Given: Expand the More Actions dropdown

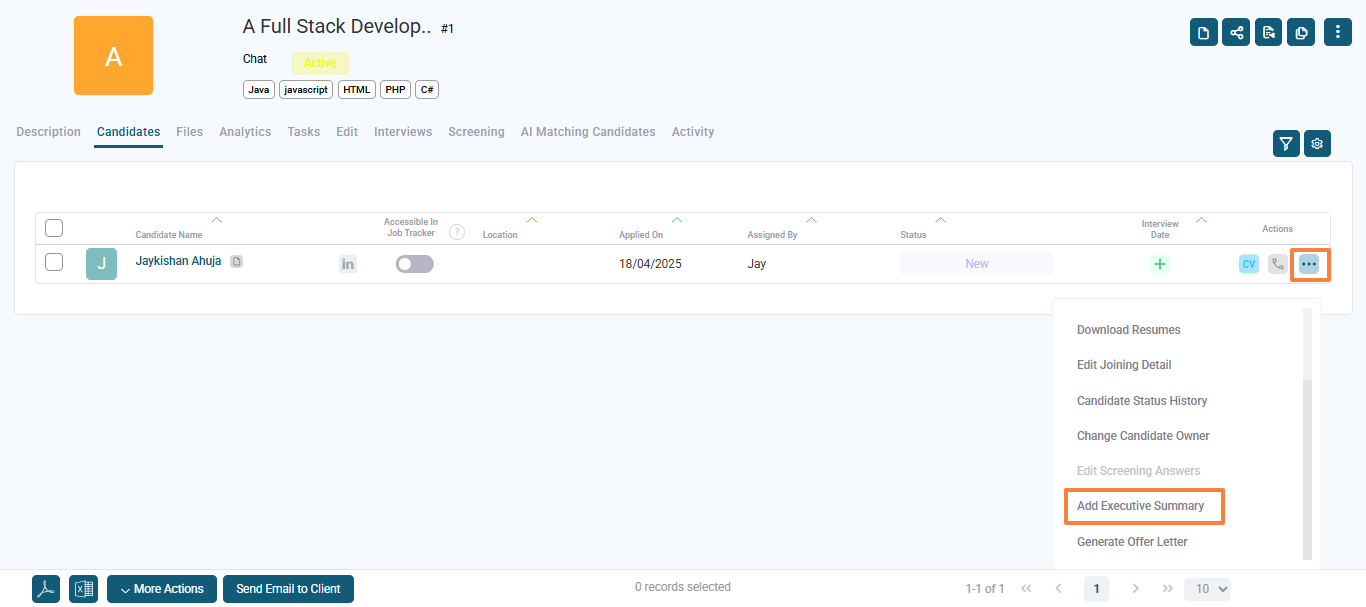Looking at the screenshot, I should point(162,589).
